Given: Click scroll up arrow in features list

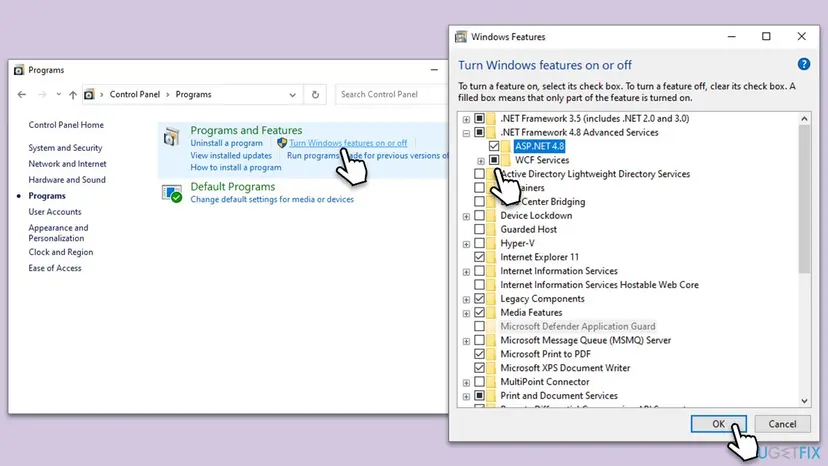Looking at the screenshot, I should (804, 119).
